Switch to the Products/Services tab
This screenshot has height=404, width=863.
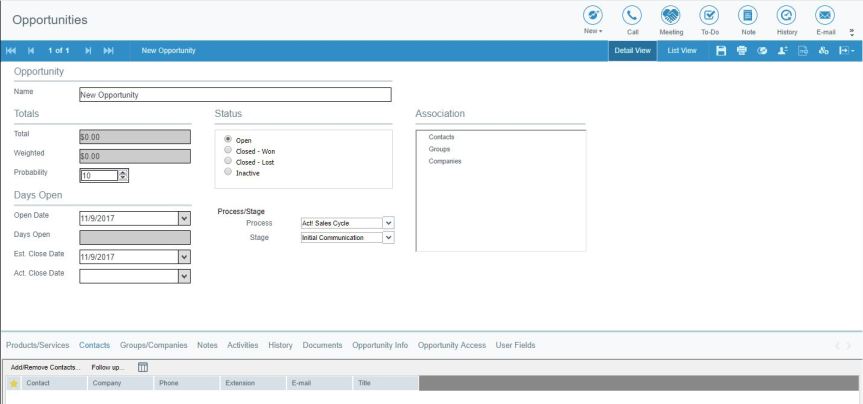coord(37,345)
